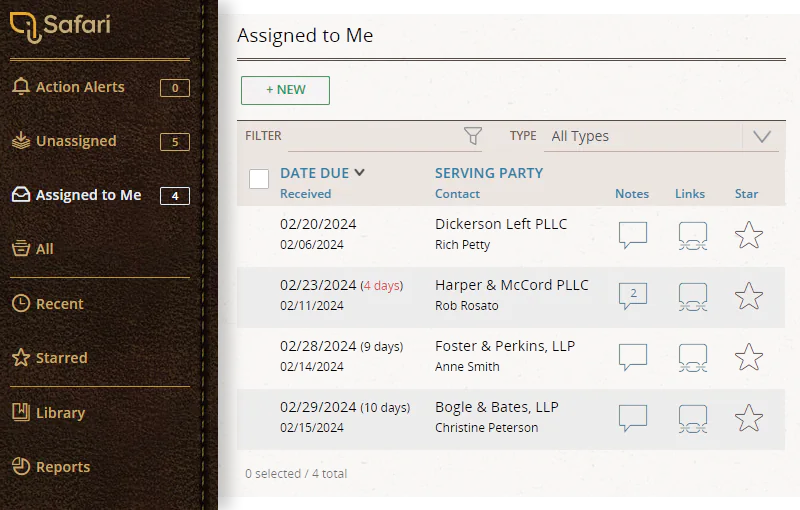Apply filter with the funnel icon
This screenshot has height=510, width=800.
pos(473,136)
